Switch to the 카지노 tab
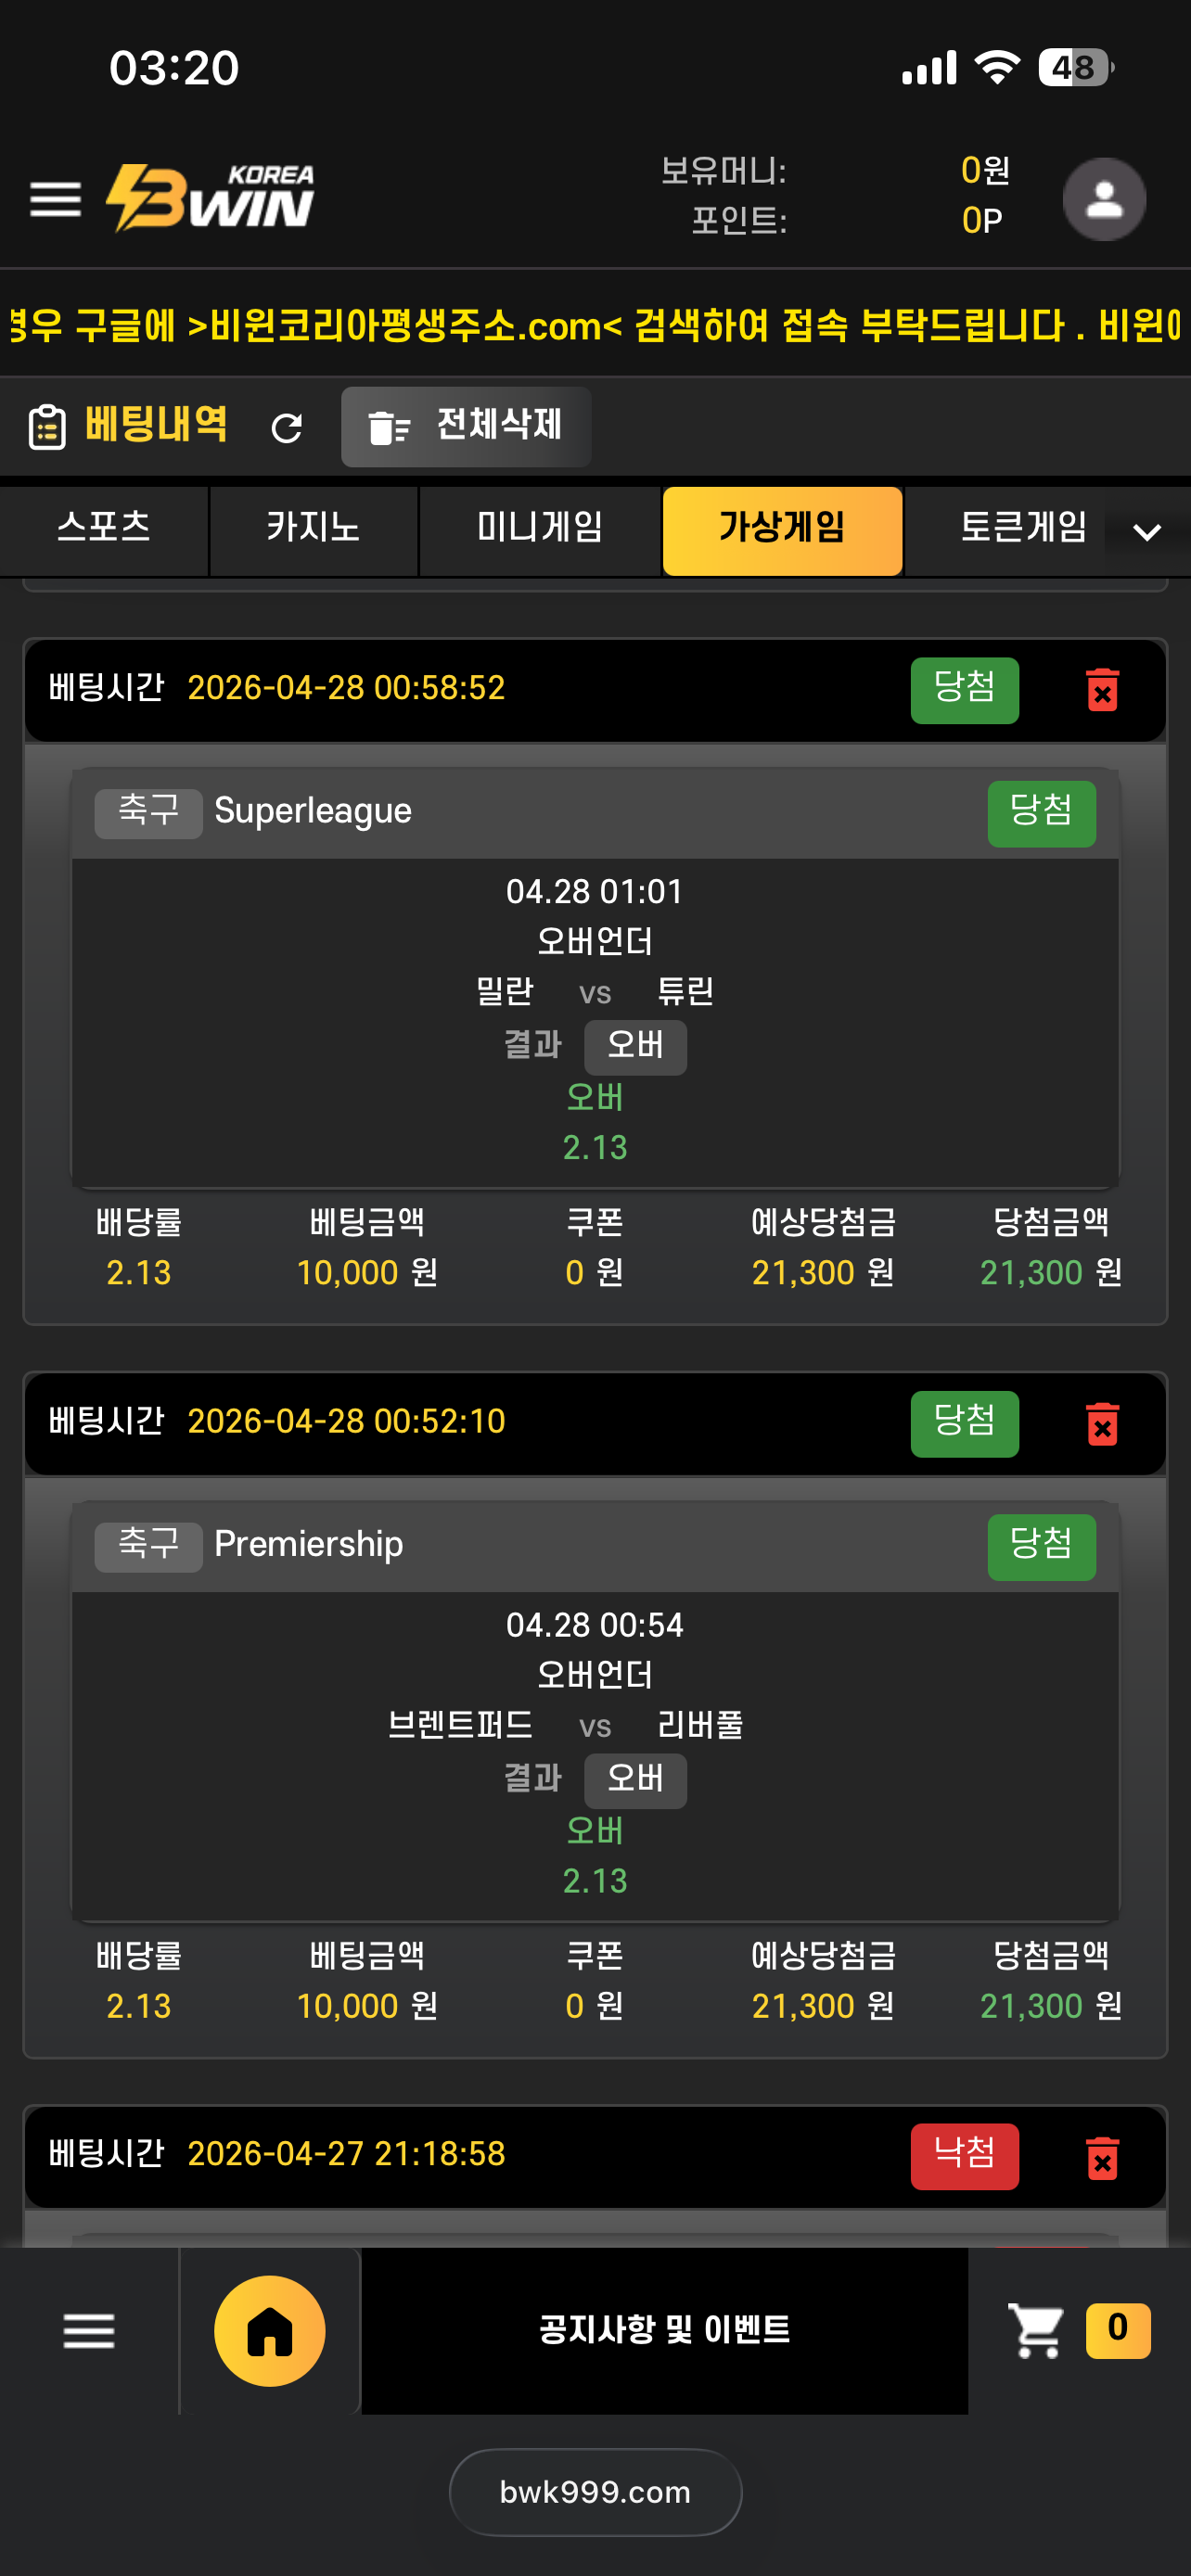Image resolution: width=1191 pixels, height=2576 pixels. pyautogui.click(x=313, y=528)
